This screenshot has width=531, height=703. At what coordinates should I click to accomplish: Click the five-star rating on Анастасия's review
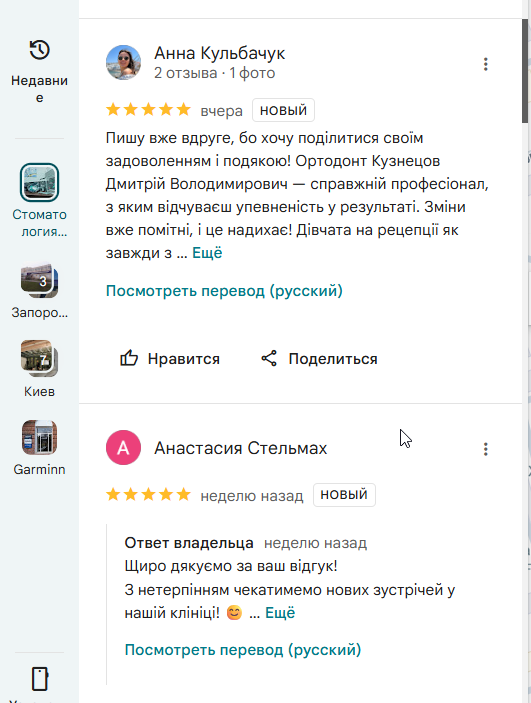click(148, 495)
